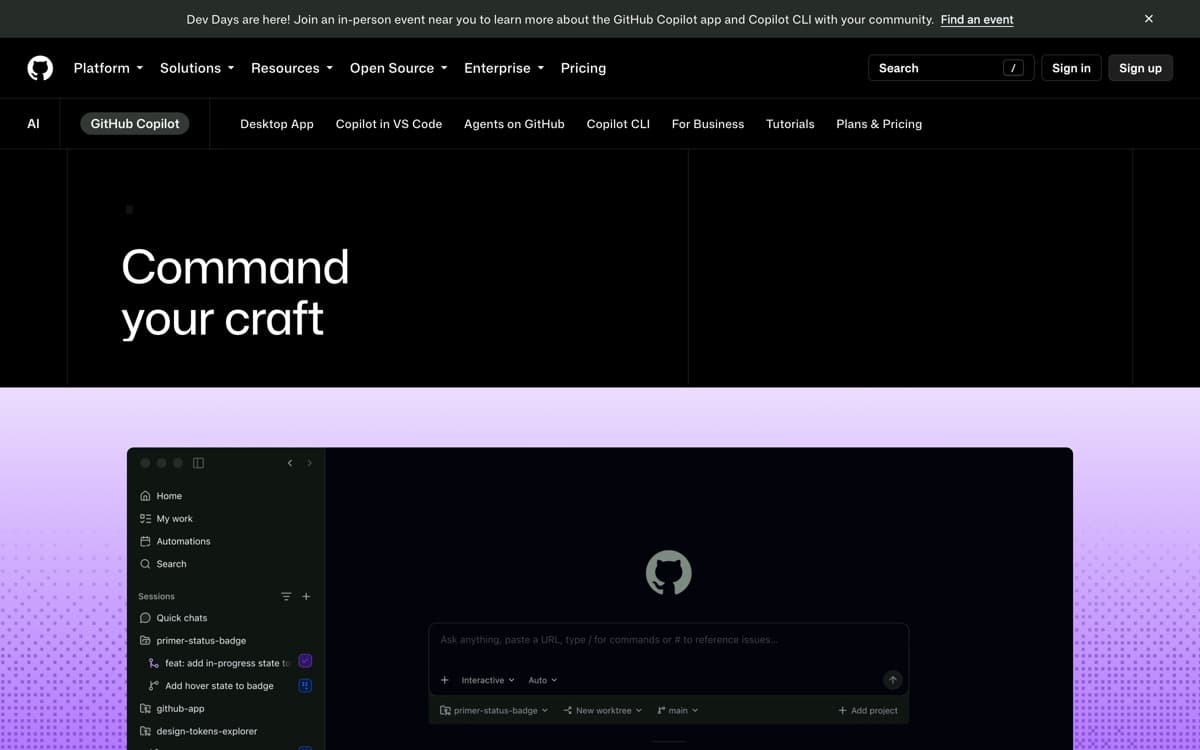Click the send arrow button
1200x750 pixels.
pyautogui.click(x=893, y=680)
